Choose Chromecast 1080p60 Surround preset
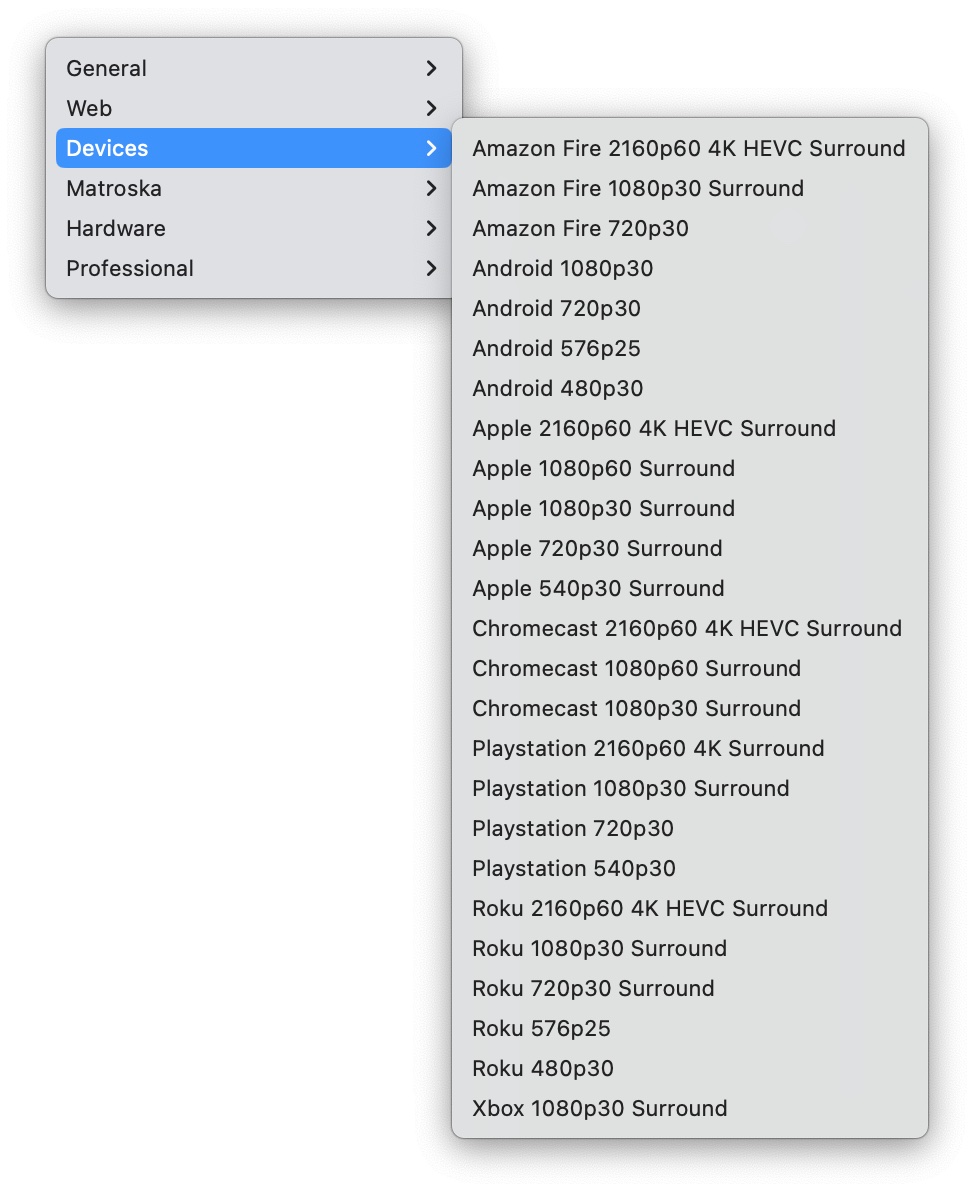The width and height of the screenshot is (974, 1192). [x=689, y=668]
